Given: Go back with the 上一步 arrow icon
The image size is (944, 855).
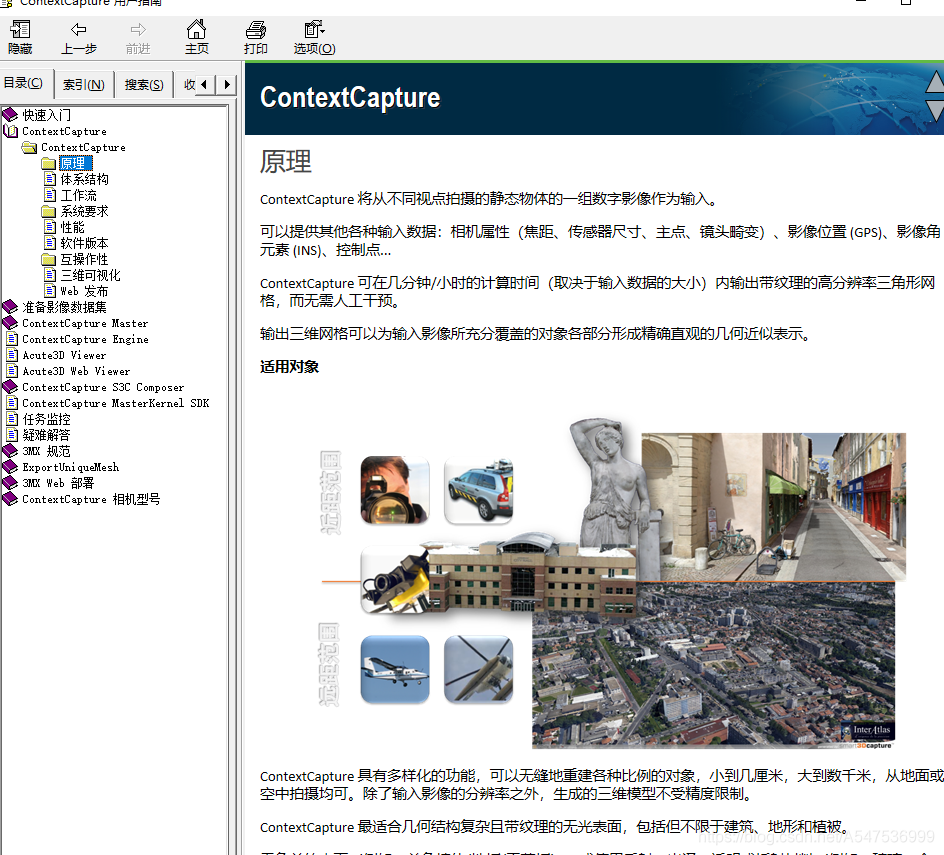Looking at the screenshot, I should pyautogui.click(x=78, y=30).
